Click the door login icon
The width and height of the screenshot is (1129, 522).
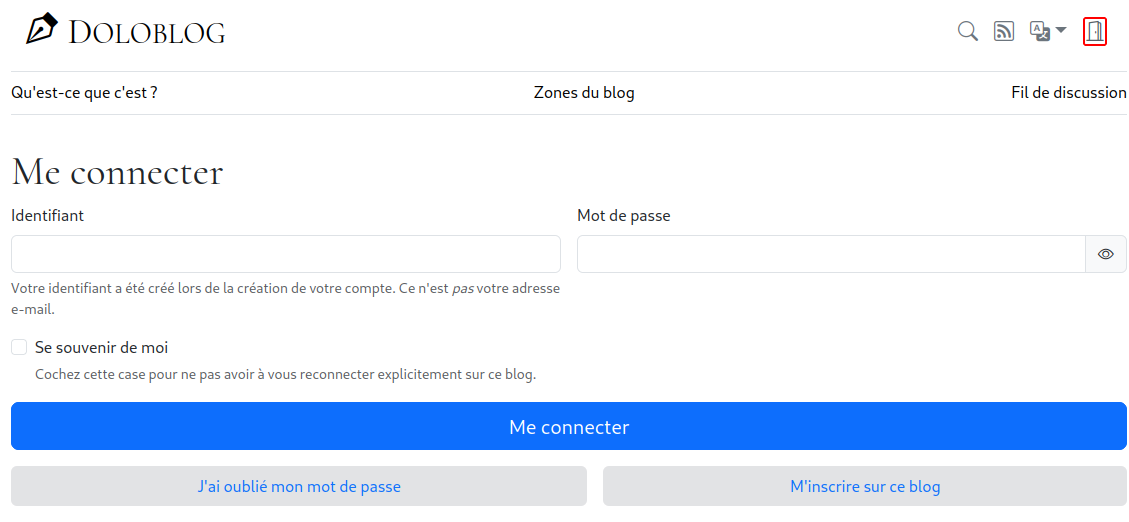1094,32
